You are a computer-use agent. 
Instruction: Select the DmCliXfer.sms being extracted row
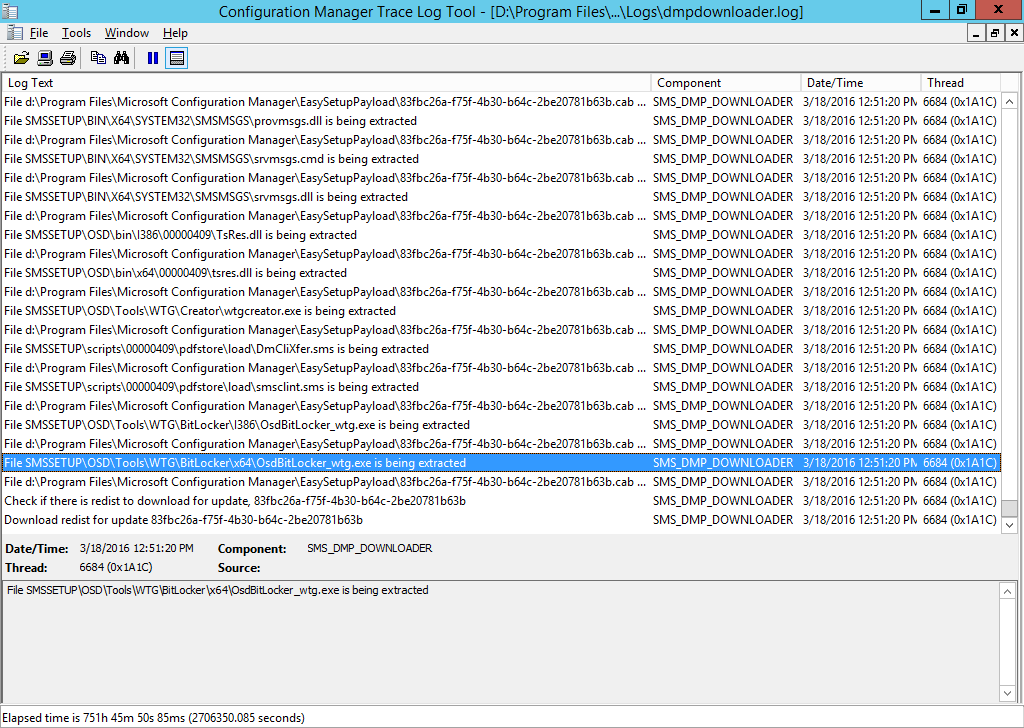coord(501,349)
